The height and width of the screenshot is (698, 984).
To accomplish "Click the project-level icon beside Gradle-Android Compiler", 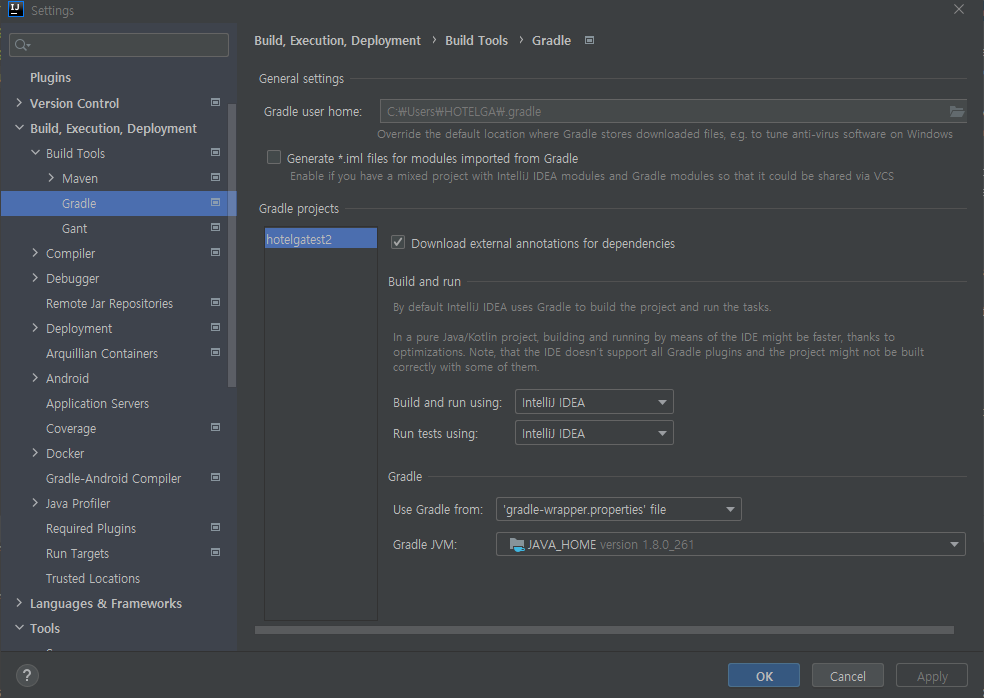I will 215,478.
